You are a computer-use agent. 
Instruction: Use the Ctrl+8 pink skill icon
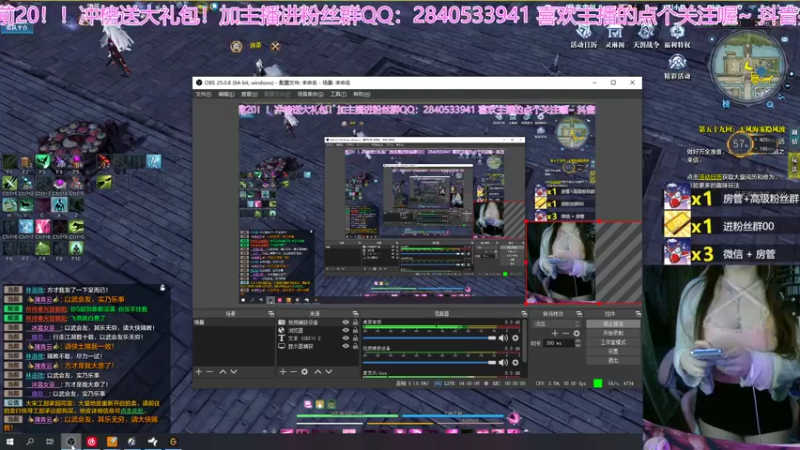pyautogui.click(x=42, y=227)
